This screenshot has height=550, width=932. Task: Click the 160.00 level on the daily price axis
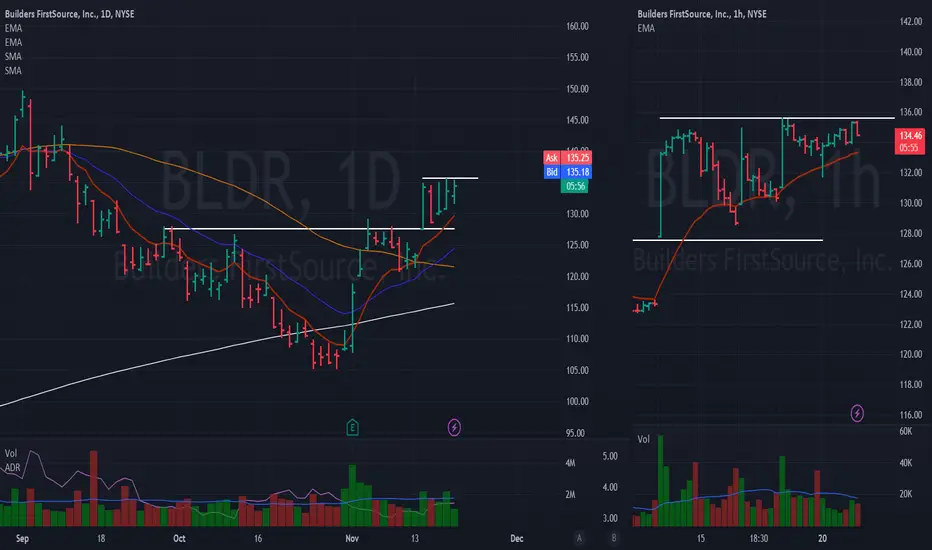[577, 26]
